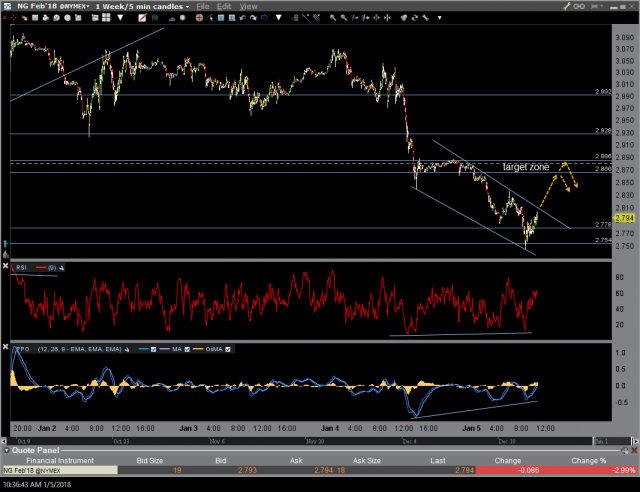The width and height of the screenshot is (640, 492).
Task: Click the orange crosshair target toolbar icon
Action: tap(199, 18)
